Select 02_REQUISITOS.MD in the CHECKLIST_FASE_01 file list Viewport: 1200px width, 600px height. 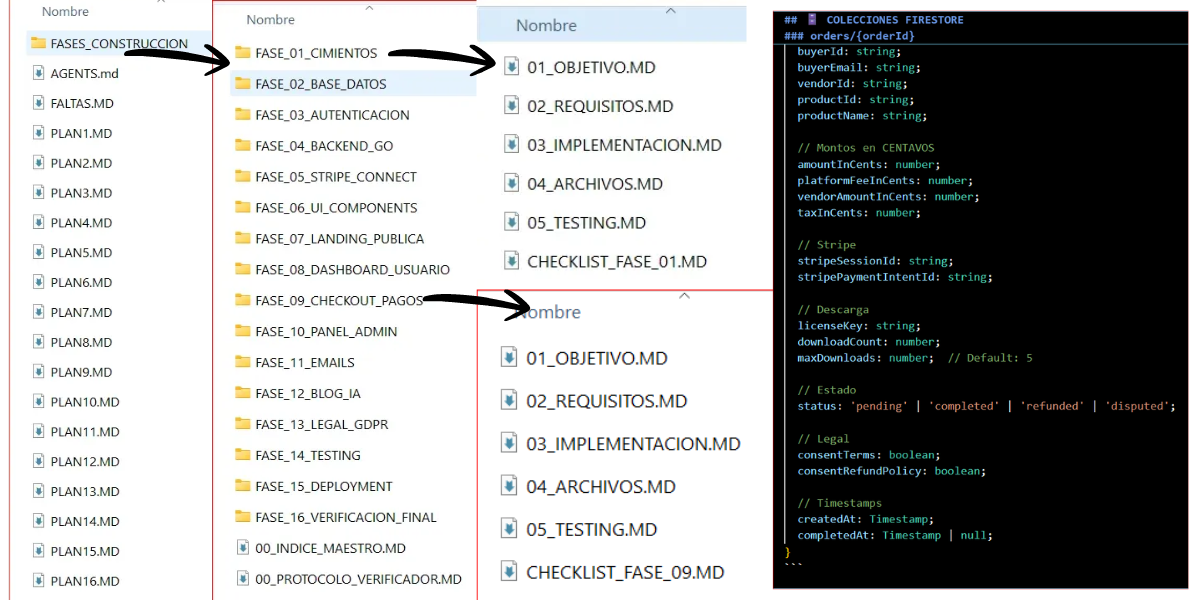[x=600, y=106]
